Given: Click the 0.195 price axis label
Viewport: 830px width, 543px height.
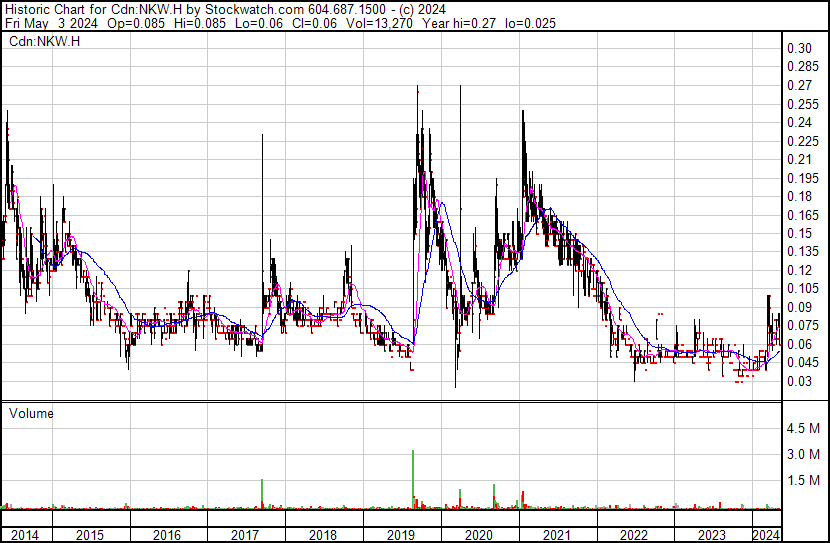Looking at the screenshot, I should click(803, 178).
